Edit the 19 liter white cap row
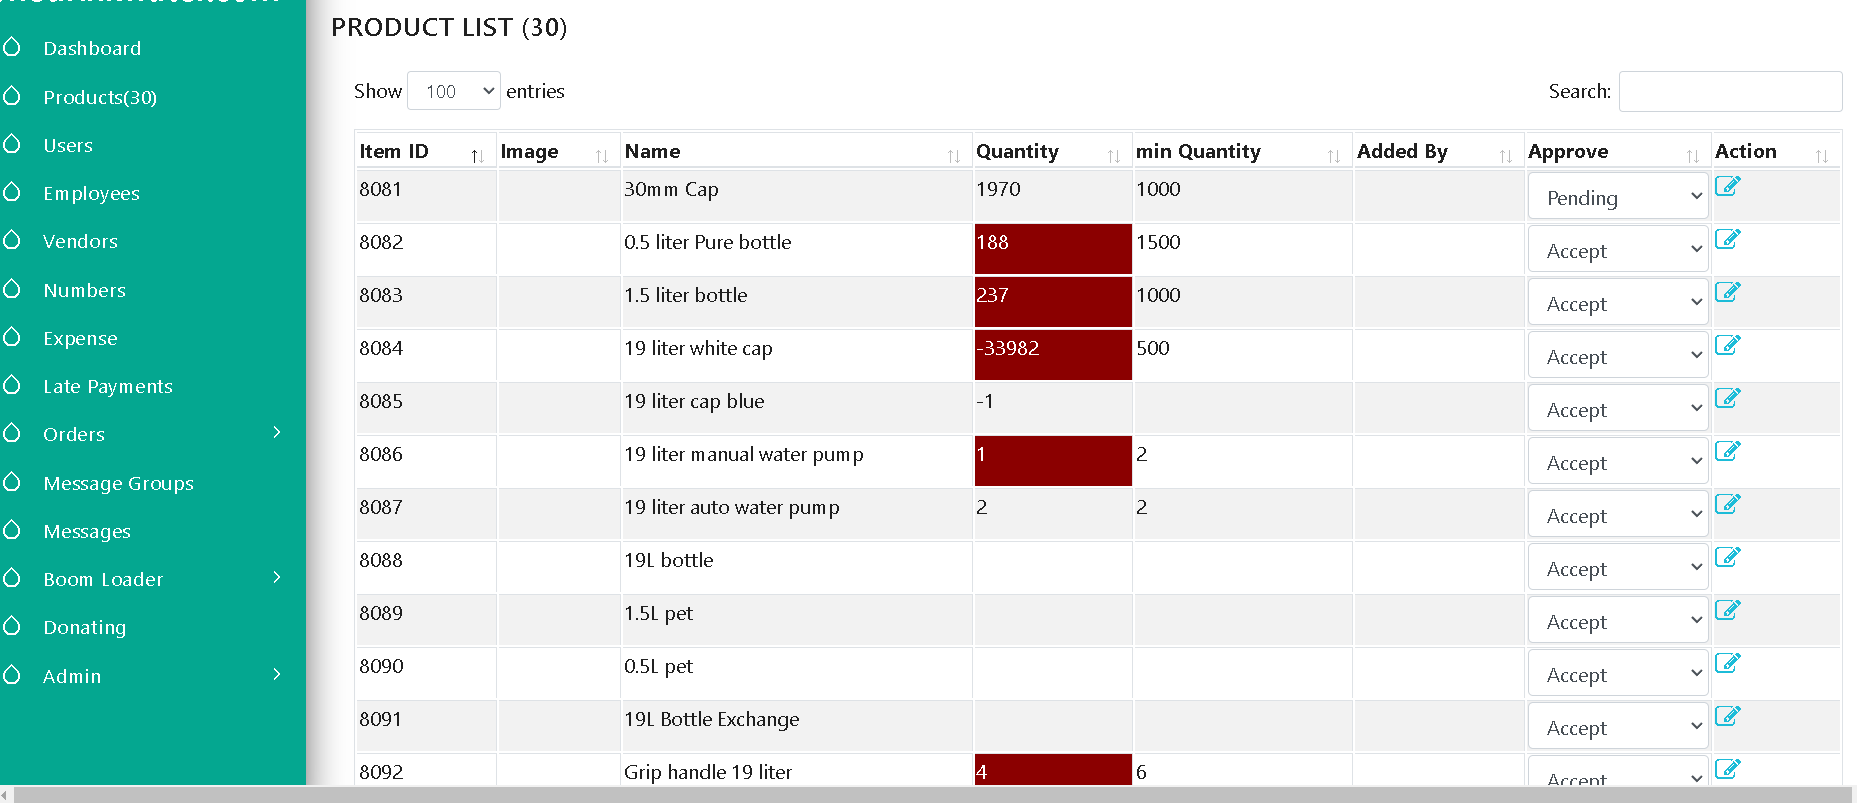This screenshot has width=1857, height=803. pos(1727,345)
